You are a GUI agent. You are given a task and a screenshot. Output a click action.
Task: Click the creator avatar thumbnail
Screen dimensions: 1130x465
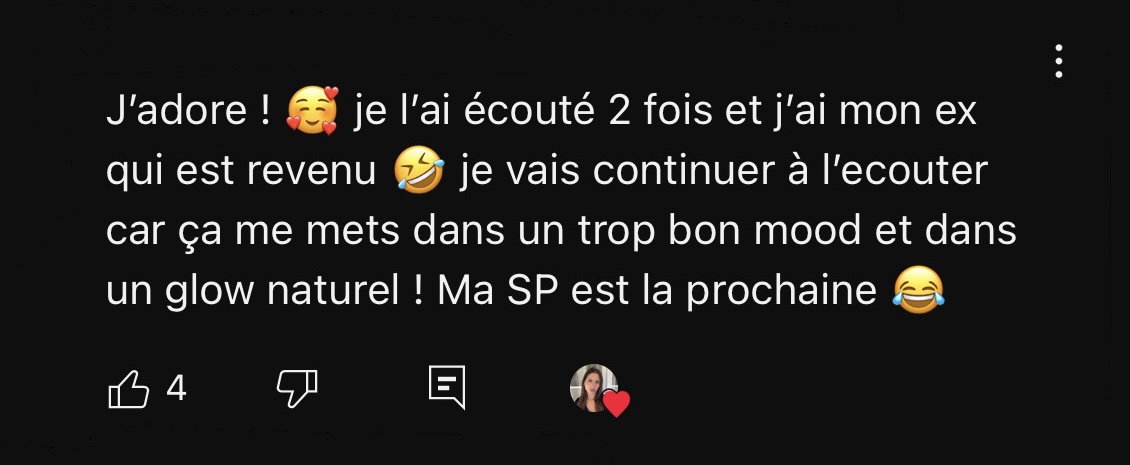tap(594, 388)
